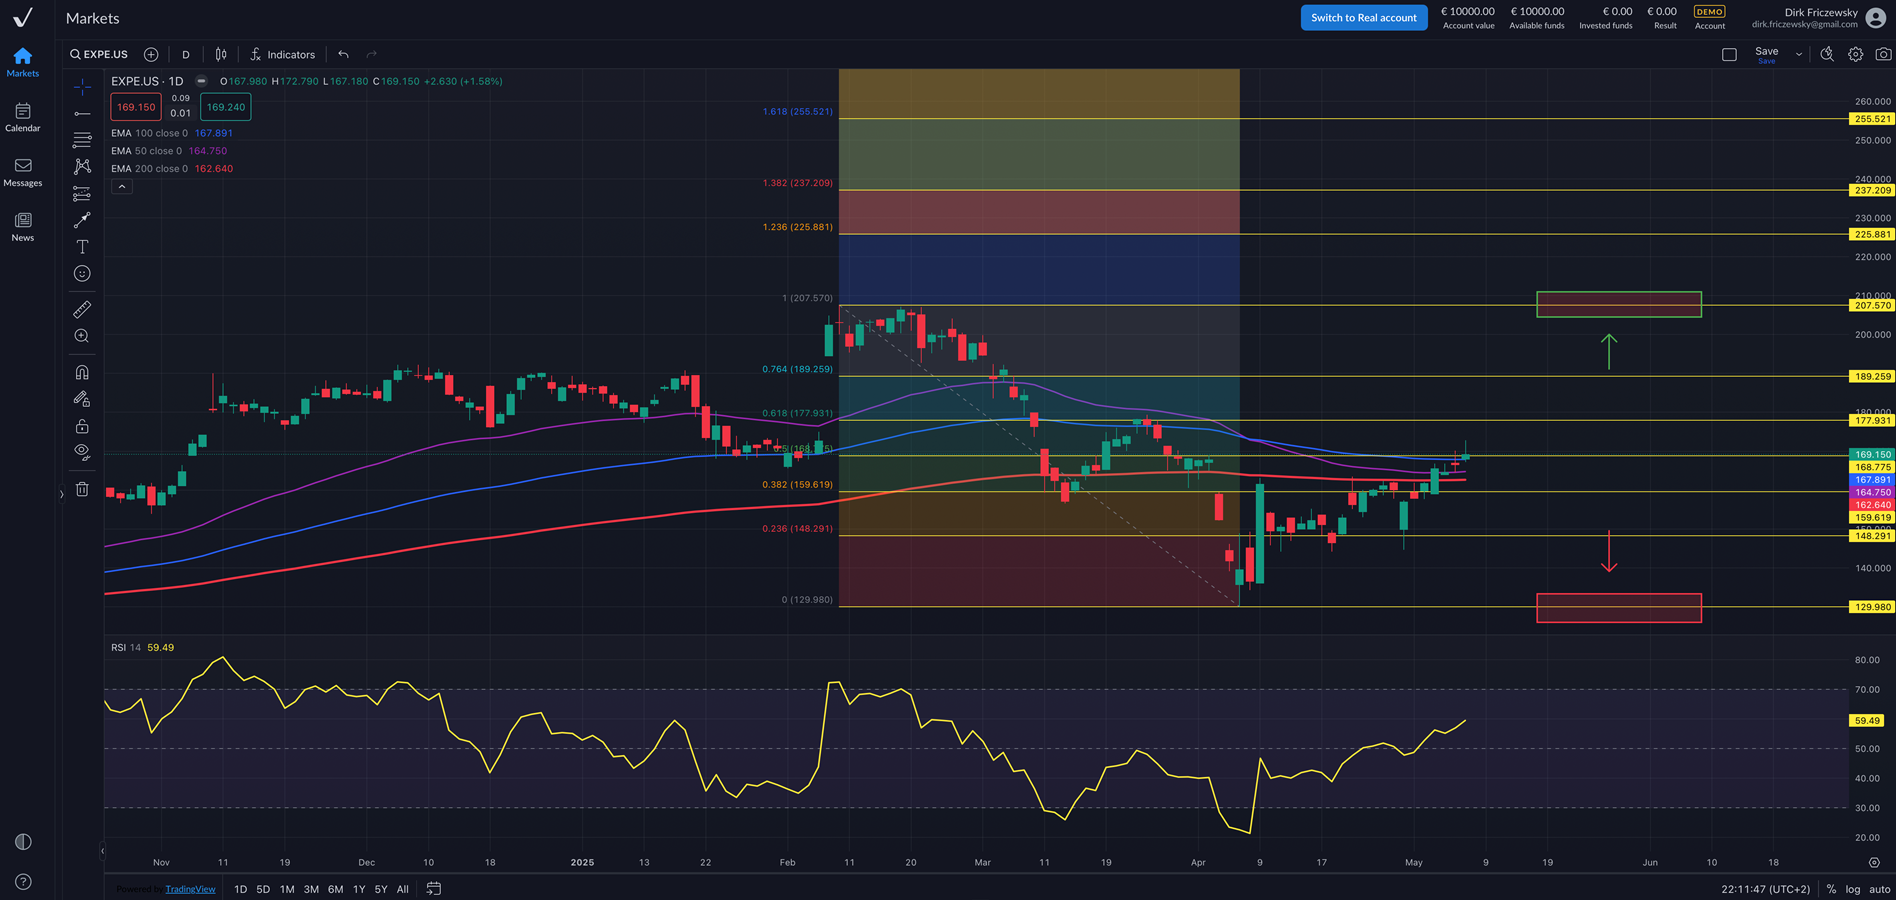Screen dimensions: 1903x900
Task: Take a chart snapshot with camera icon
Action: (1883, 54)
